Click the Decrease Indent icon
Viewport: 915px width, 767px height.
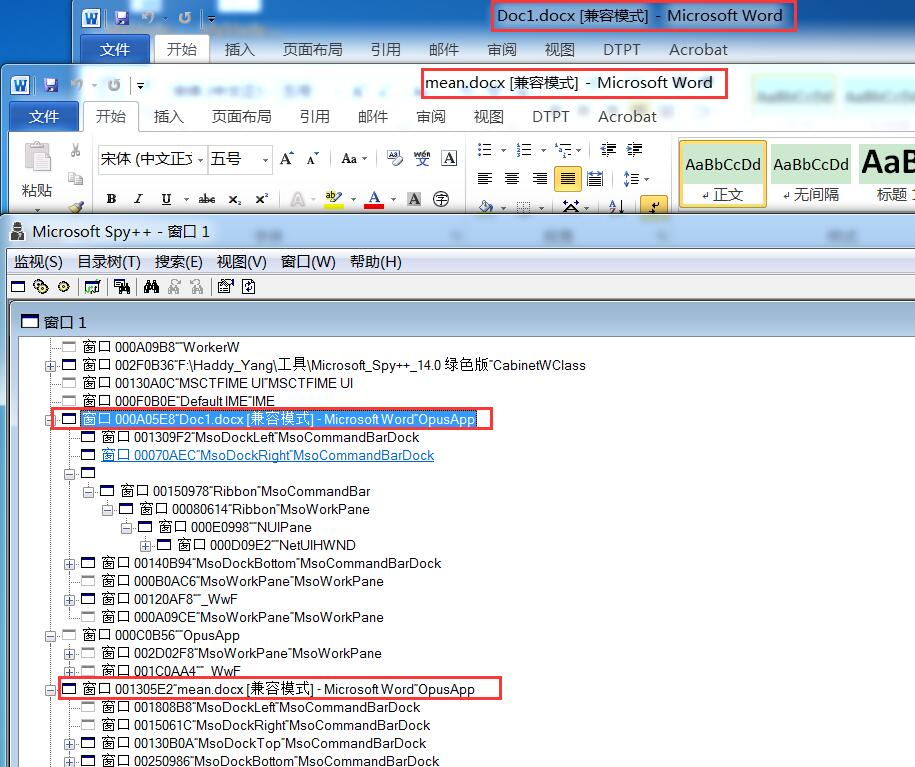coord(608,150)
